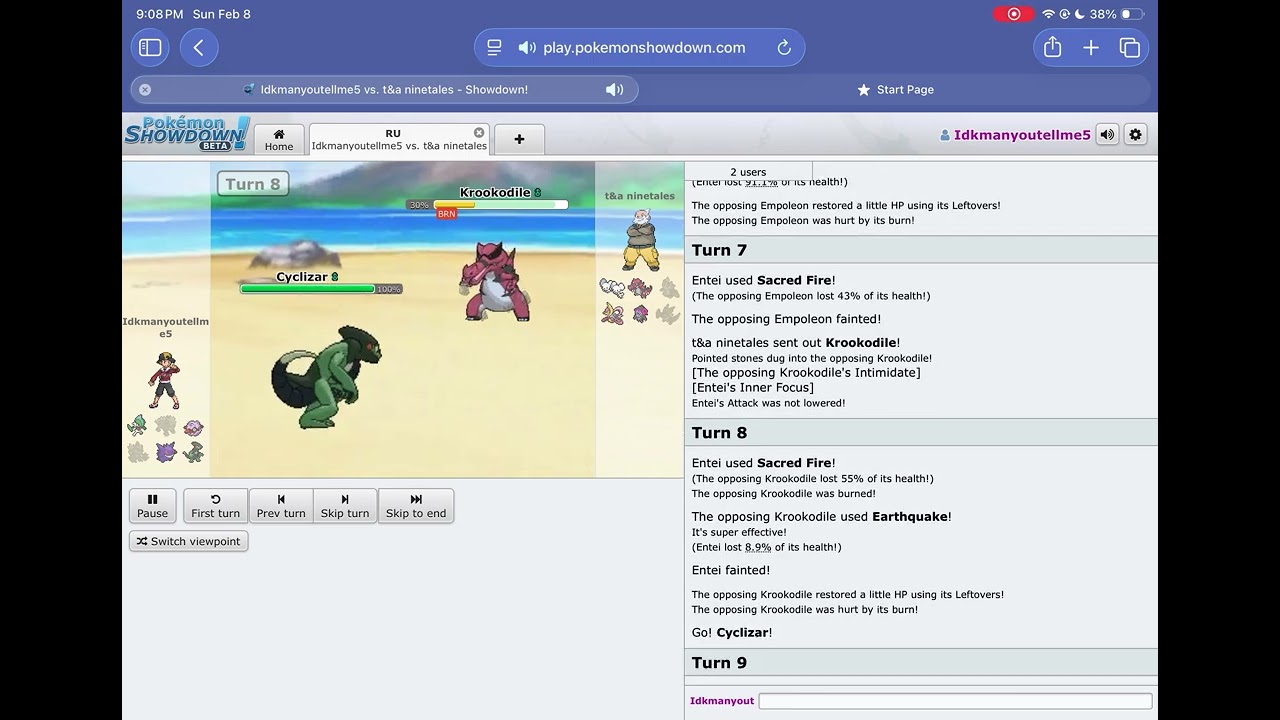This screenshot has height=720, width=1280.
Task: Toggle Showdown sound volume button
Action: coord(1107,134)
